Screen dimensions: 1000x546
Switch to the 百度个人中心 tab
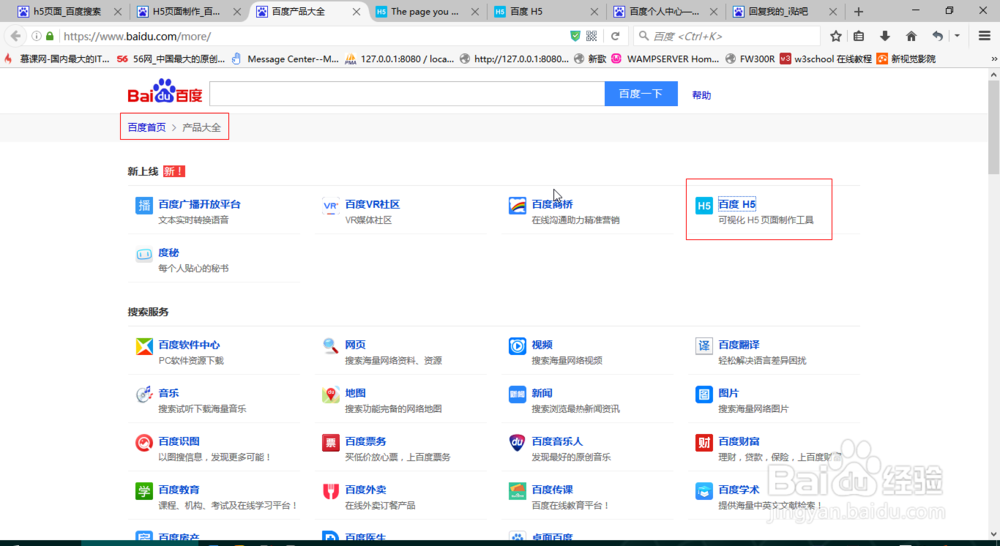point(663,11)
